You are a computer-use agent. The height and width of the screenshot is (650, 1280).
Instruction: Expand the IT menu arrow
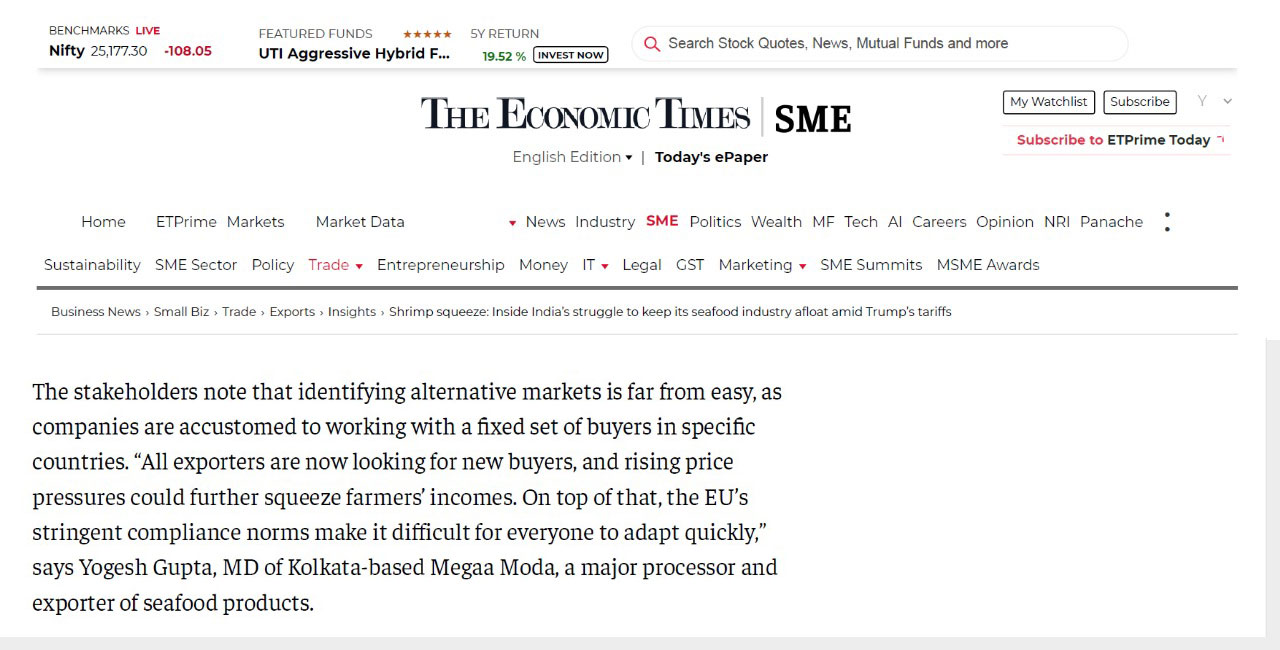click(605, 266)
